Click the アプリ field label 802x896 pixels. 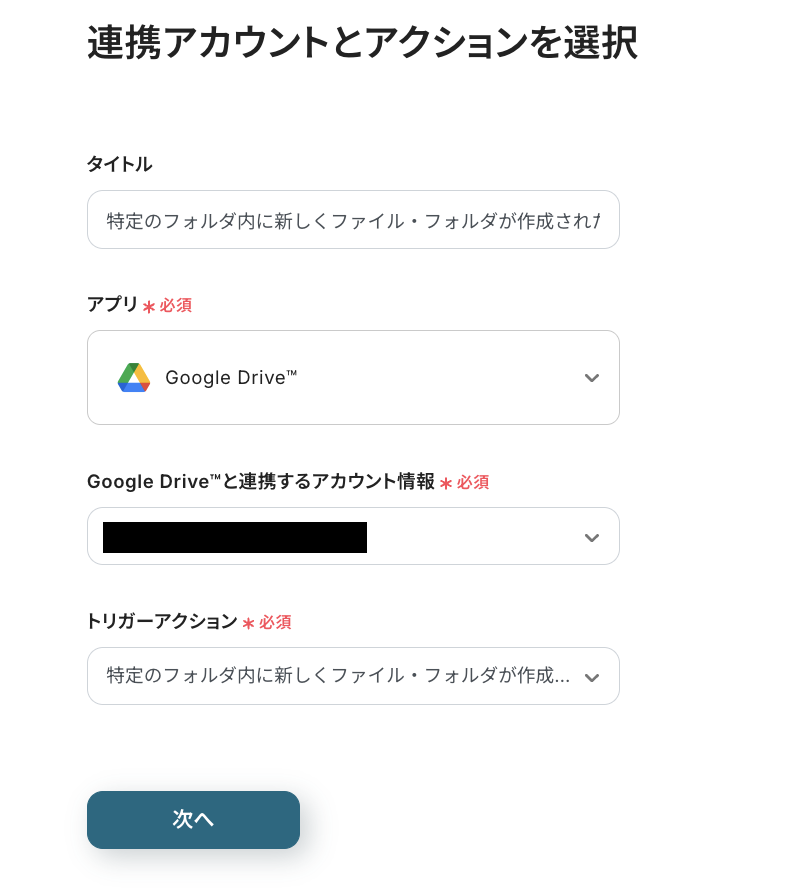[x=112, y=305]
